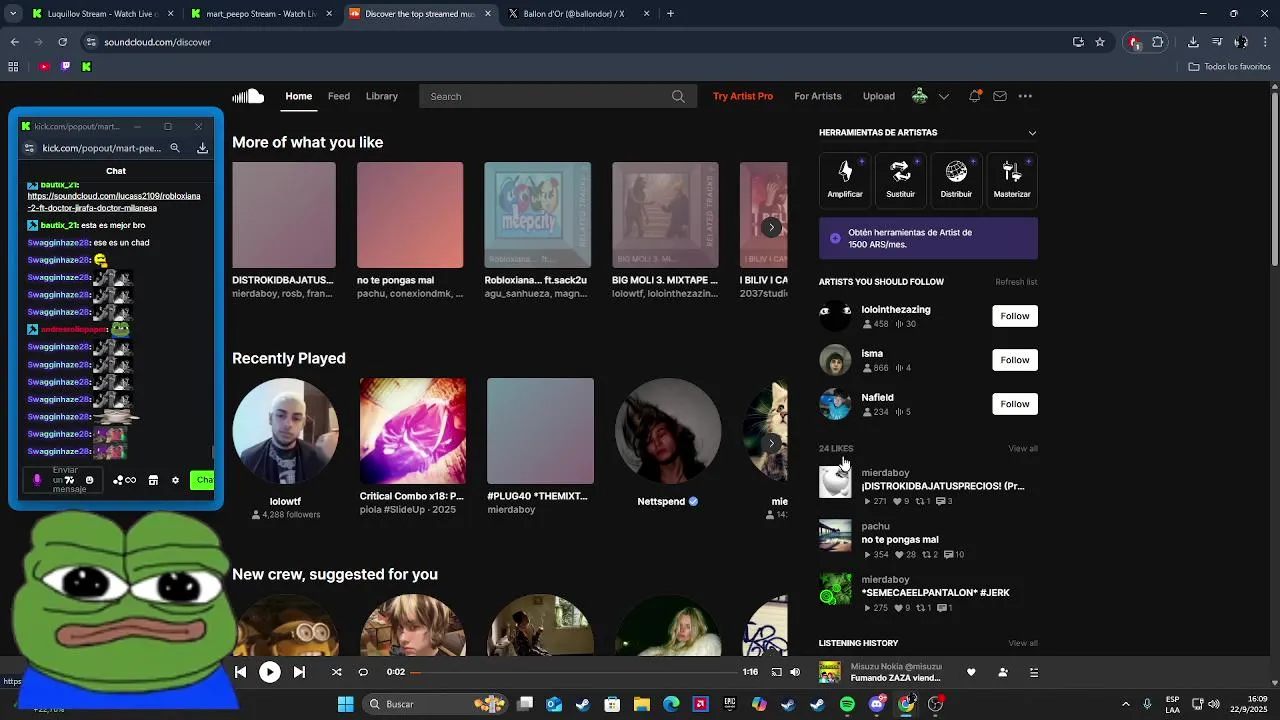Open browser downloads icon
Viewport: 1280px width, 720px height.
click(x=1193, y=42)
